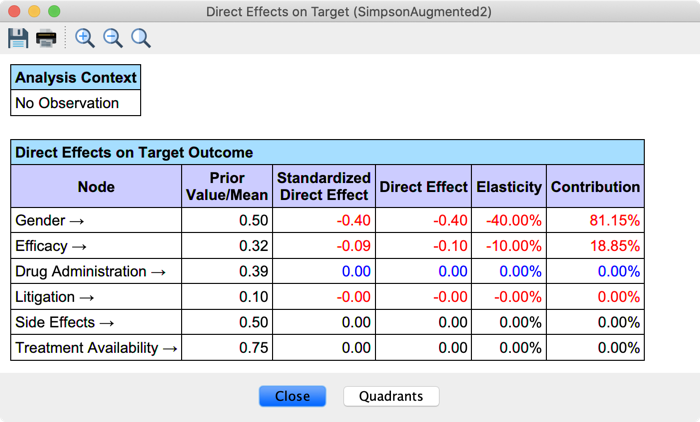Screen dimensions: 700x422
Task: Open the Quadrants view
Action: coord(391,396)
